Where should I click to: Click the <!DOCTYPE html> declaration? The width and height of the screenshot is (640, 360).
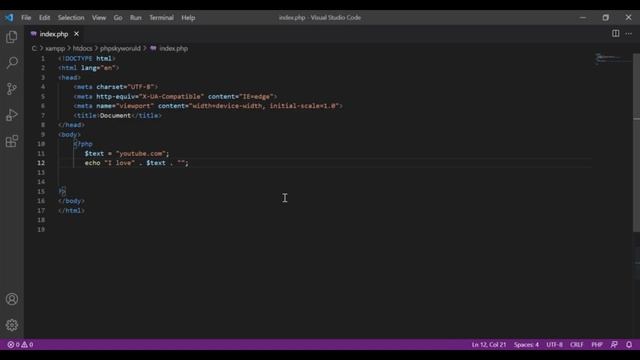(87, 58)
